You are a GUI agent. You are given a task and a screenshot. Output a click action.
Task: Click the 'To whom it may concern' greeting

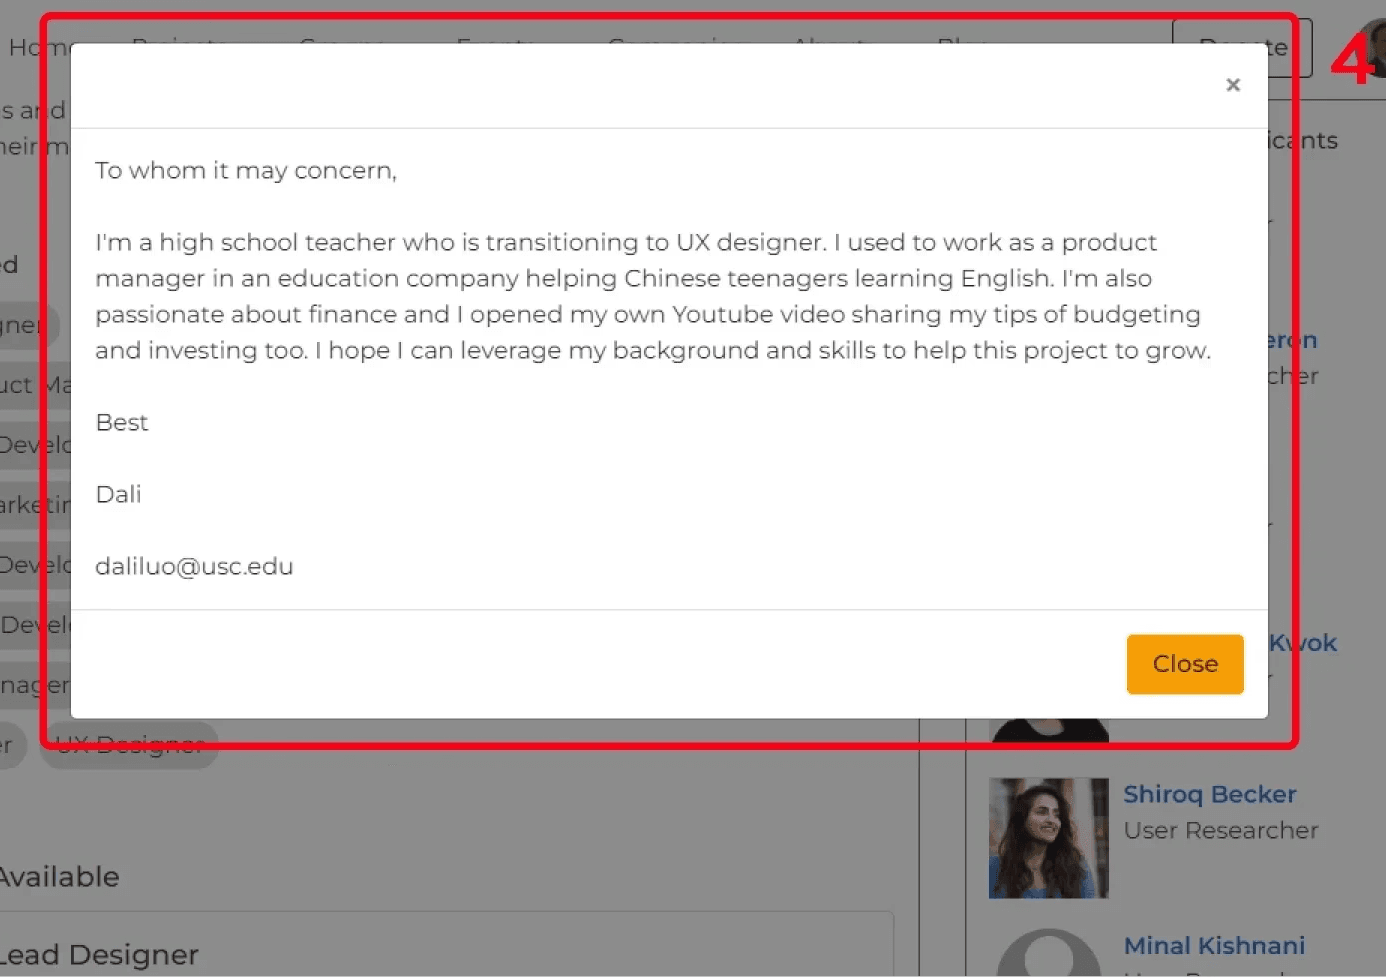[x=246, y=171]
